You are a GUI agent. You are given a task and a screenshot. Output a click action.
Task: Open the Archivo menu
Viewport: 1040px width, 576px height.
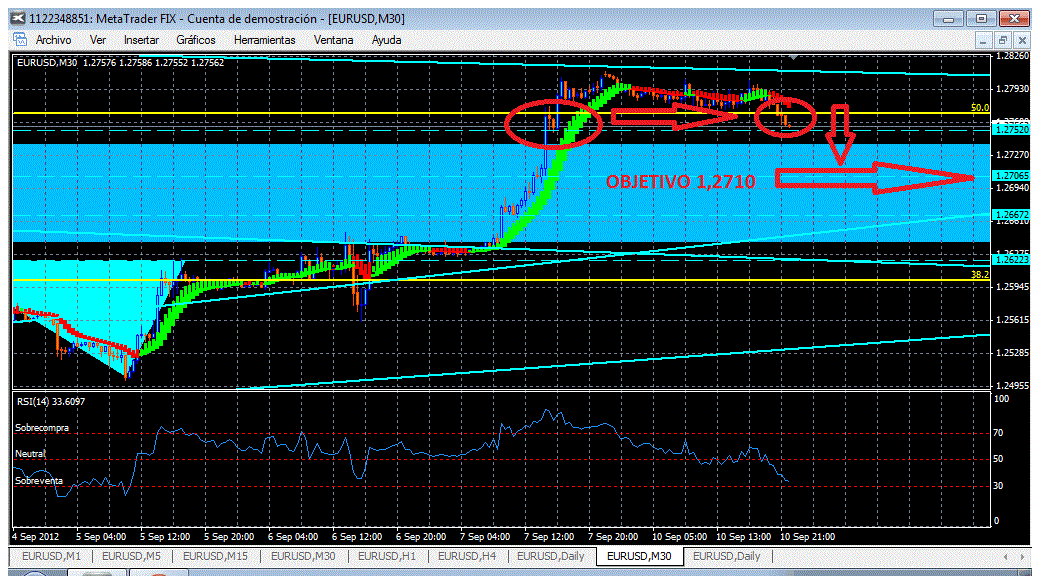tap(54, 40)
